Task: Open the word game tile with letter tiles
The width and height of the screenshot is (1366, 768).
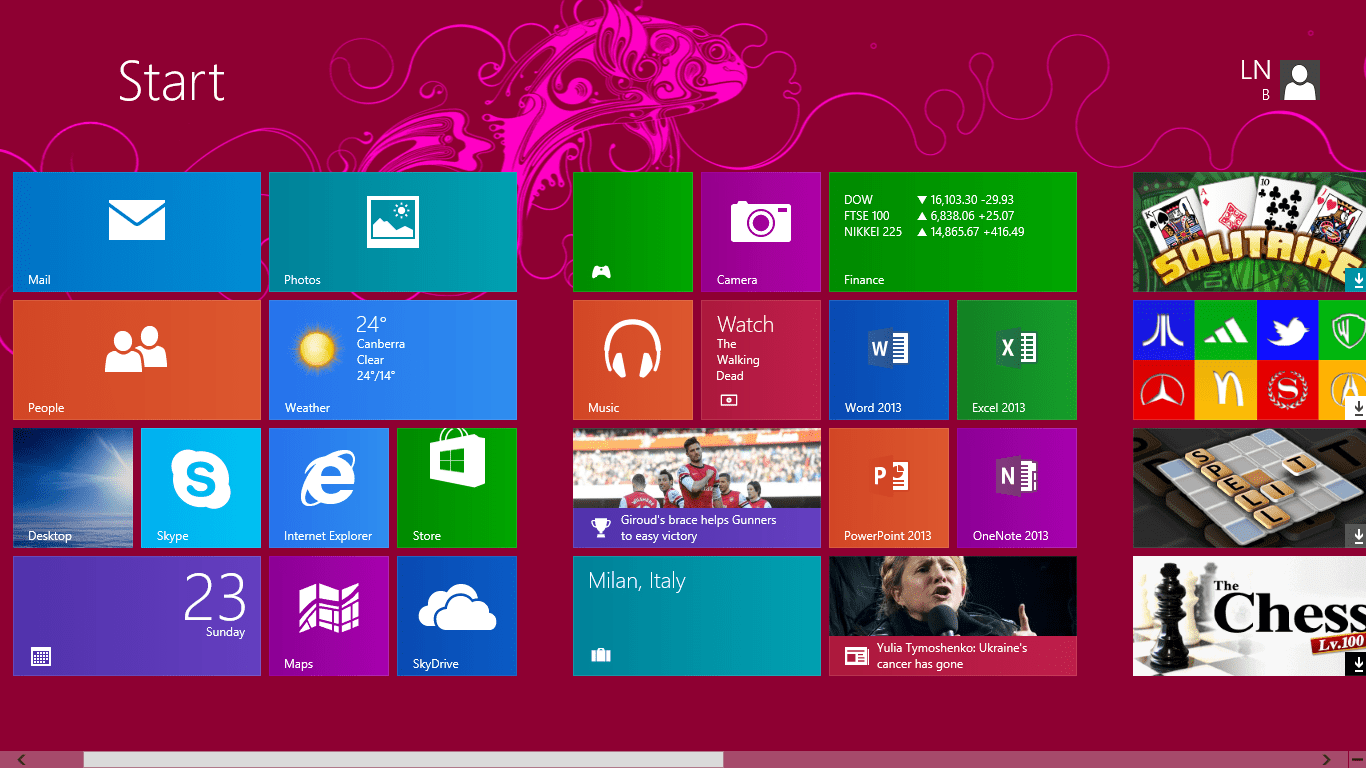Action: pos(1249,488)
